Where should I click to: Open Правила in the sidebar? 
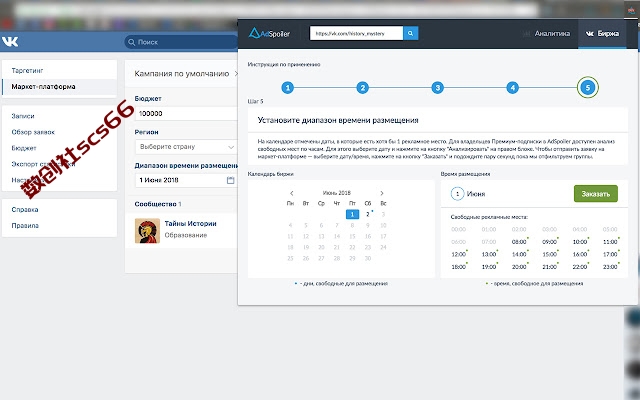pos(25,225)
